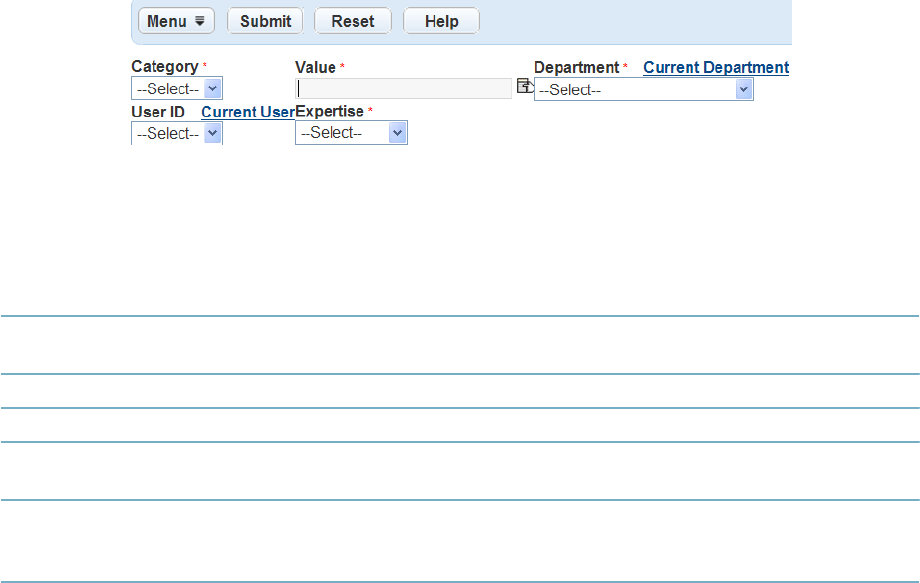This screenshot has width=920, height=583.
Task: Open the lookup icon beside Value field
Action: click(x=525, y=86)
